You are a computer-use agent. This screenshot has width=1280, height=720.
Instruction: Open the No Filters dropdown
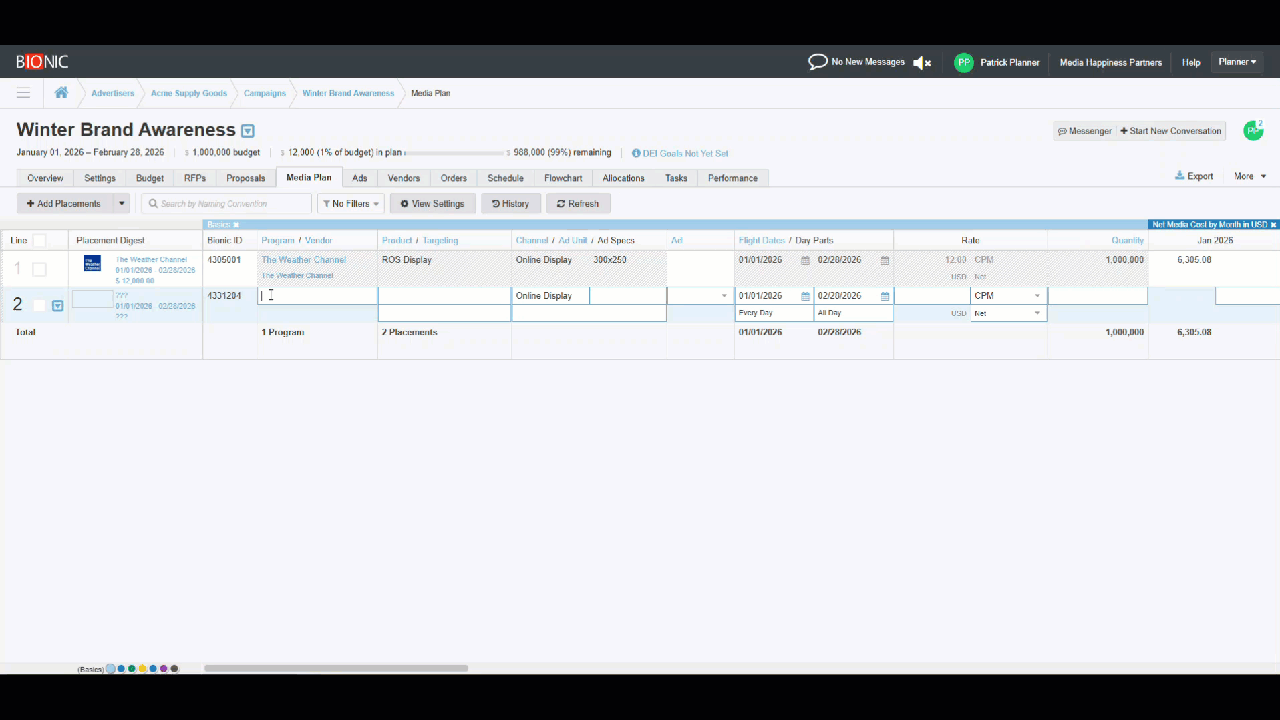pyautogui.click(x=351, y=204)
